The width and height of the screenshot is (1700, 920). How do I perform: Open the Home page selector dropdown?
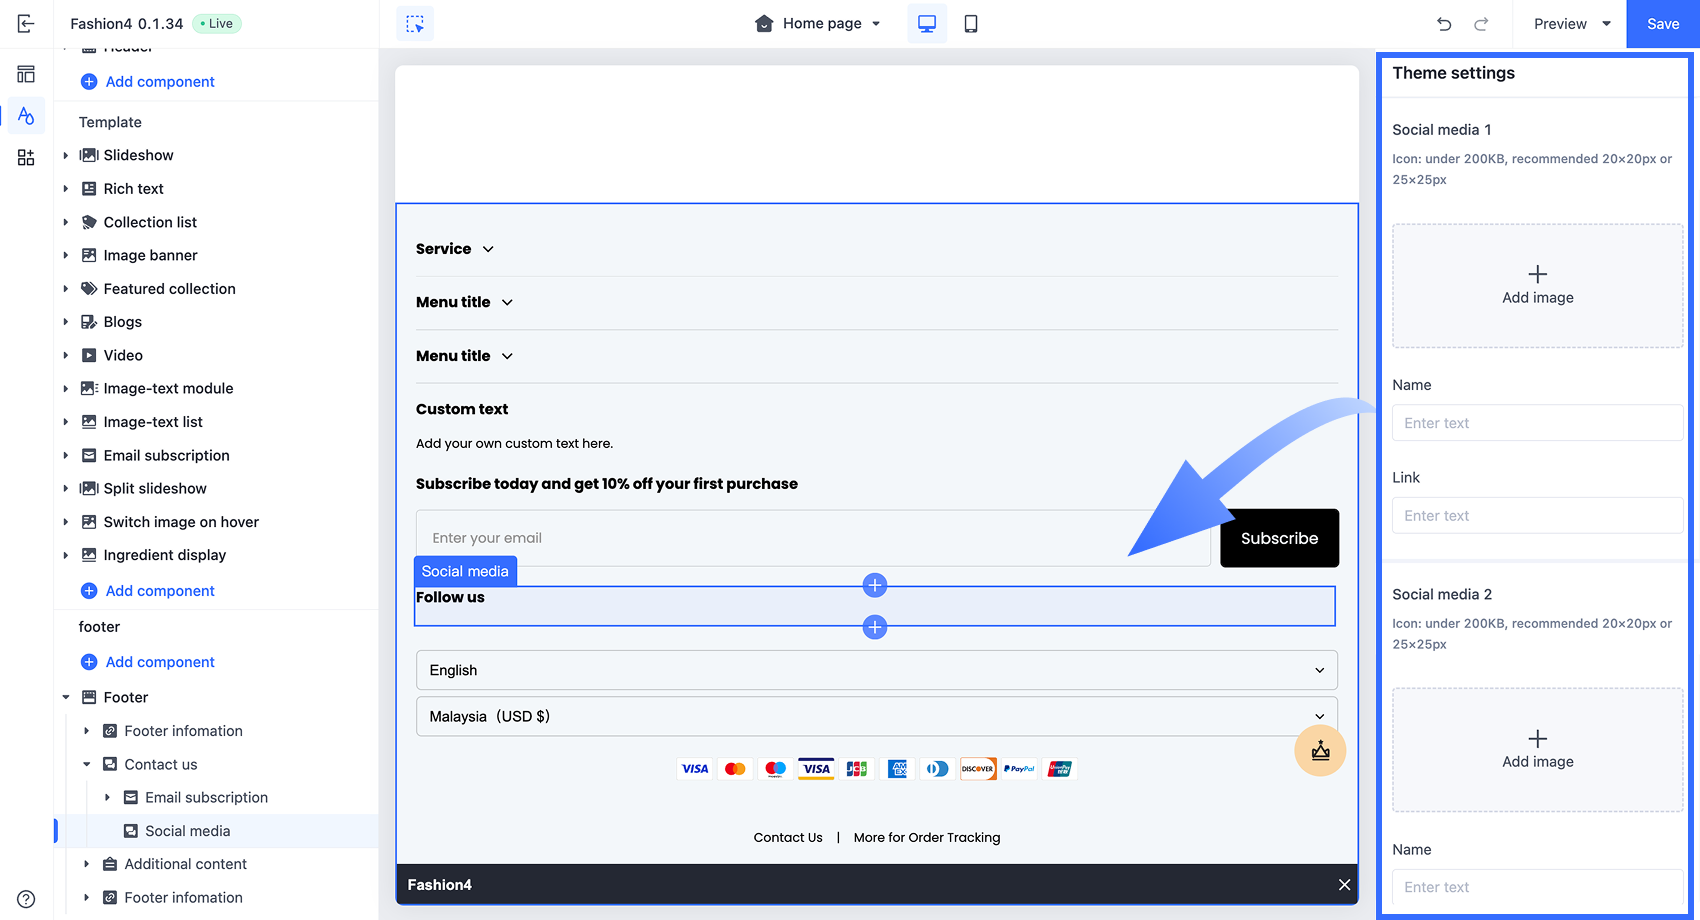click(x=819, y=24)
